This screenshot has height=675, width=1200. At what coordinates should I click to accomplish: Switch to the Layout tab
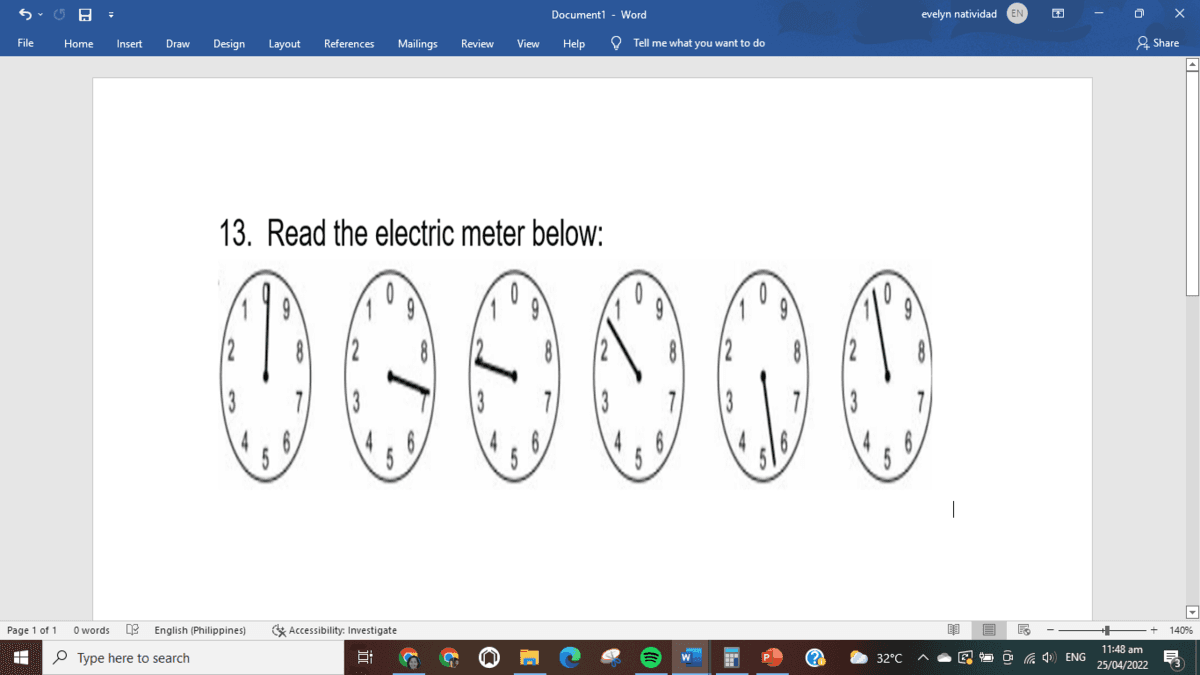(284, 43)
